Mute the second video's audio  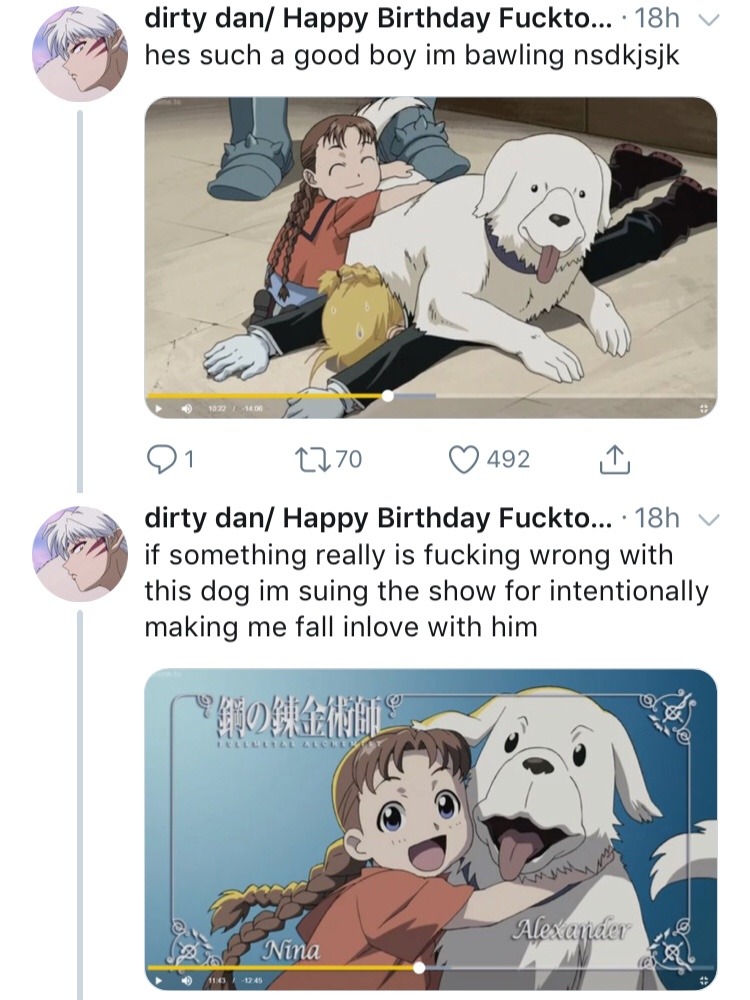(185, 980)
